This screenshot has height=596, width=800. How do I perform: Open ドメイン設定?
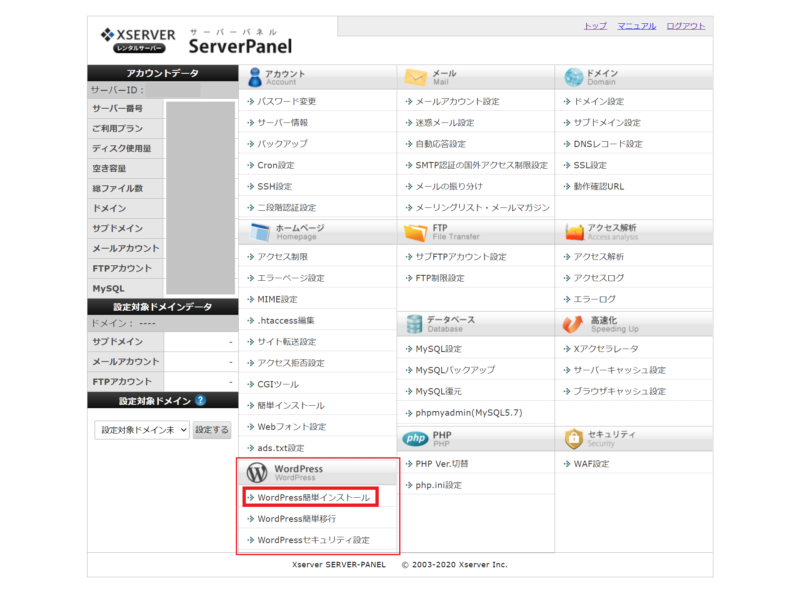point(598,102)
